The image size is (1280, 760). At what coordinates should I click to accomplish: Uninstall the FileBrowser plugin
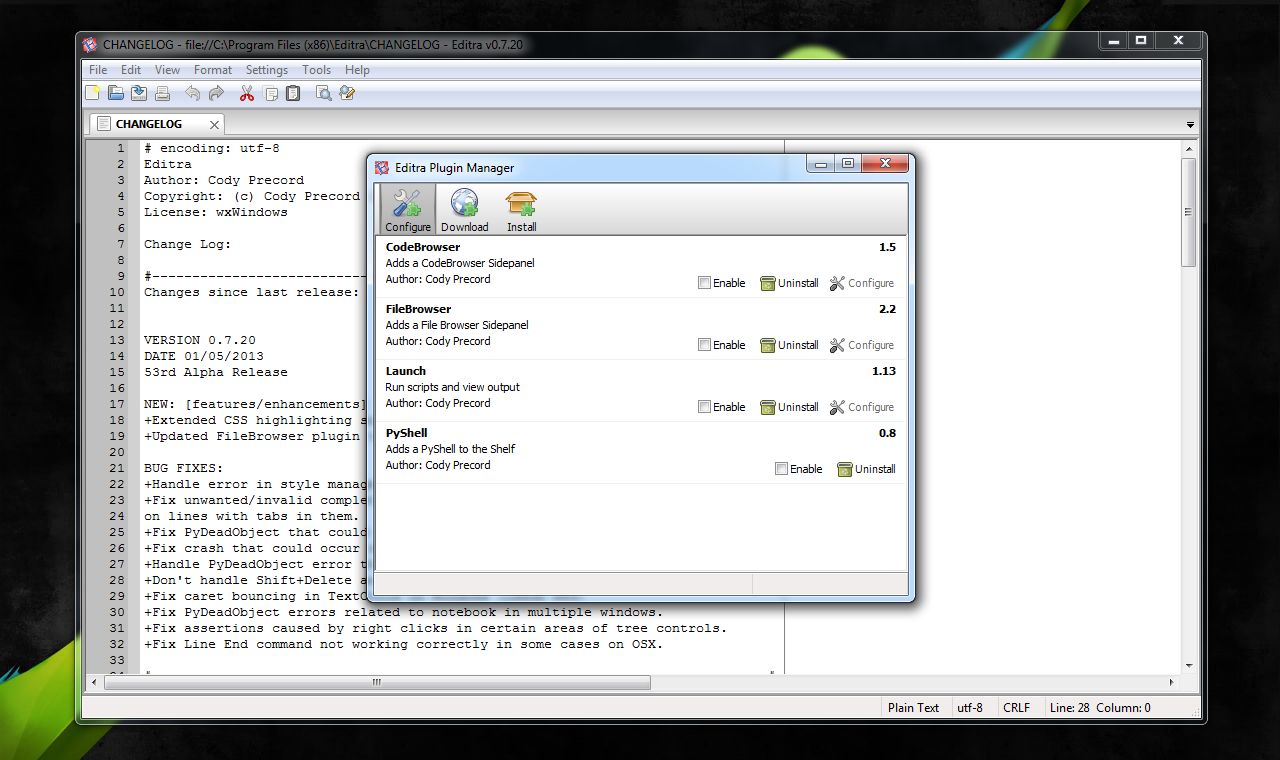(x=789, y=345)
